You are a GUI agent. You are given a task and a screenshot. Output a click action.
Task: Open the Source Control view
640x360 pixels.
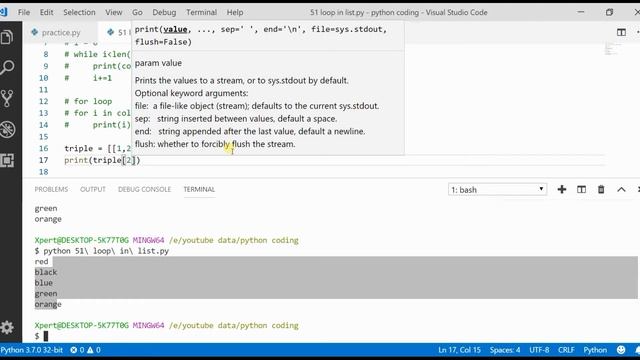[x=7, y=98]
